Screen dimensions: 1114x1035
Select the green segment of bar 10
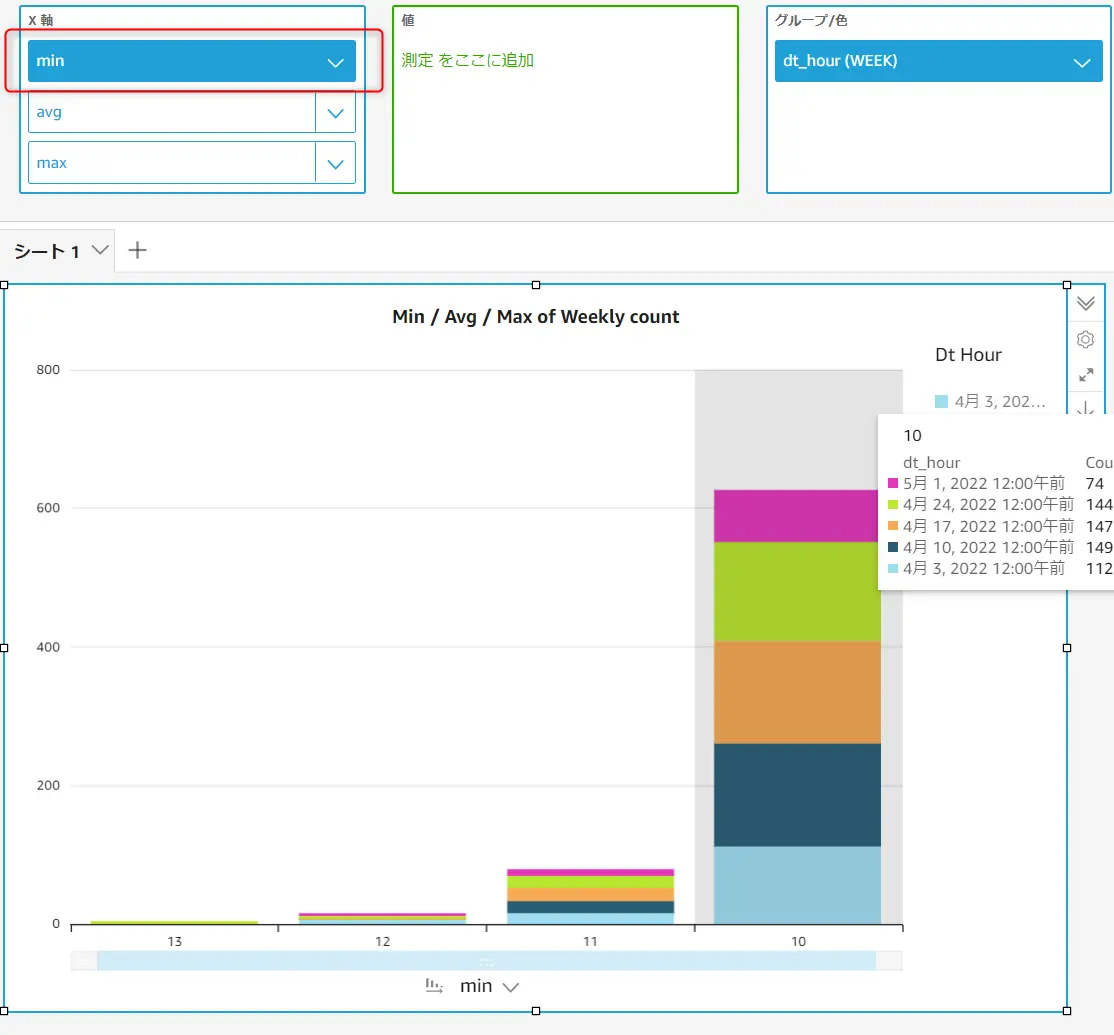pyautogui.click(x=797, y=592)
